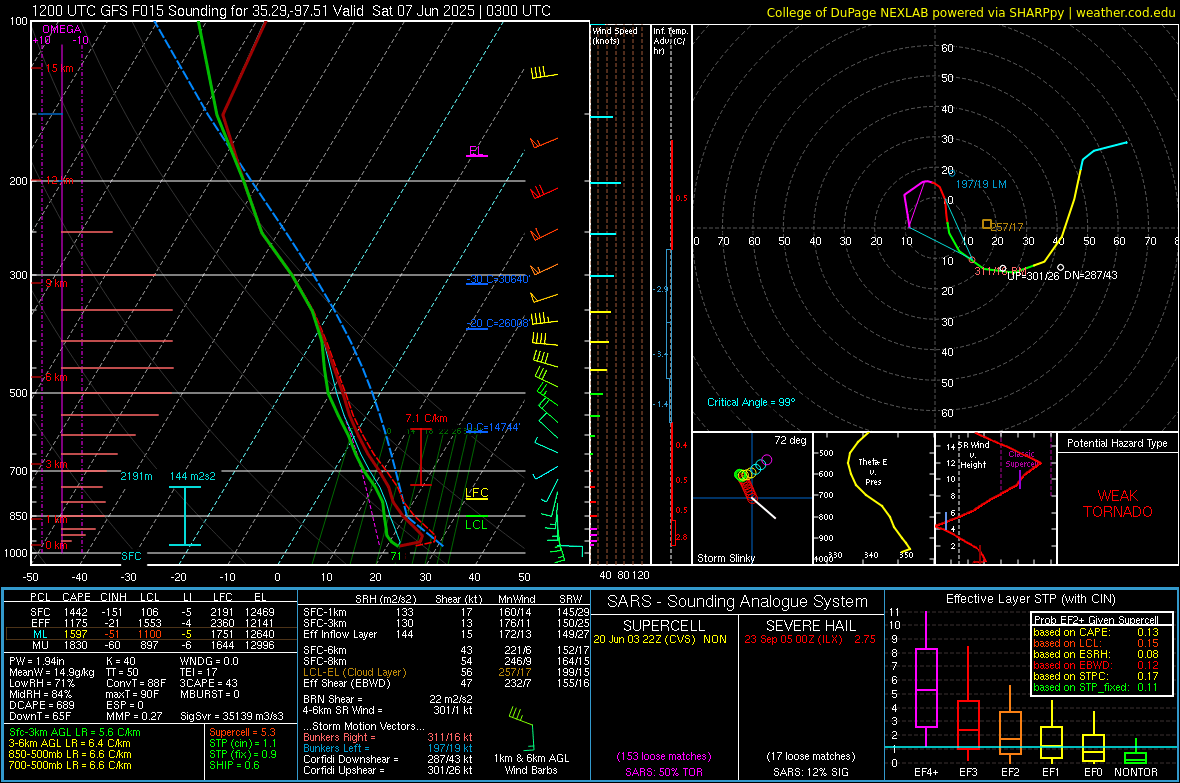Click the magenta EL marker on the skew-T
This screenshot has height=783, width=1180.
pyautogui.click(x=476, y=151)
